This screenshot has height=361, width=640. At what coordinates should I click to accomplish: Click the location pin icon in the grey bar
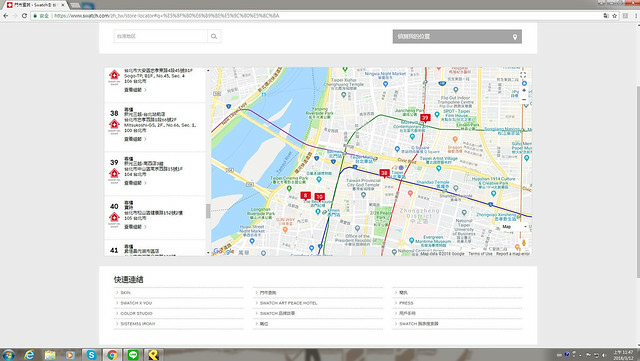coord(515,37)
